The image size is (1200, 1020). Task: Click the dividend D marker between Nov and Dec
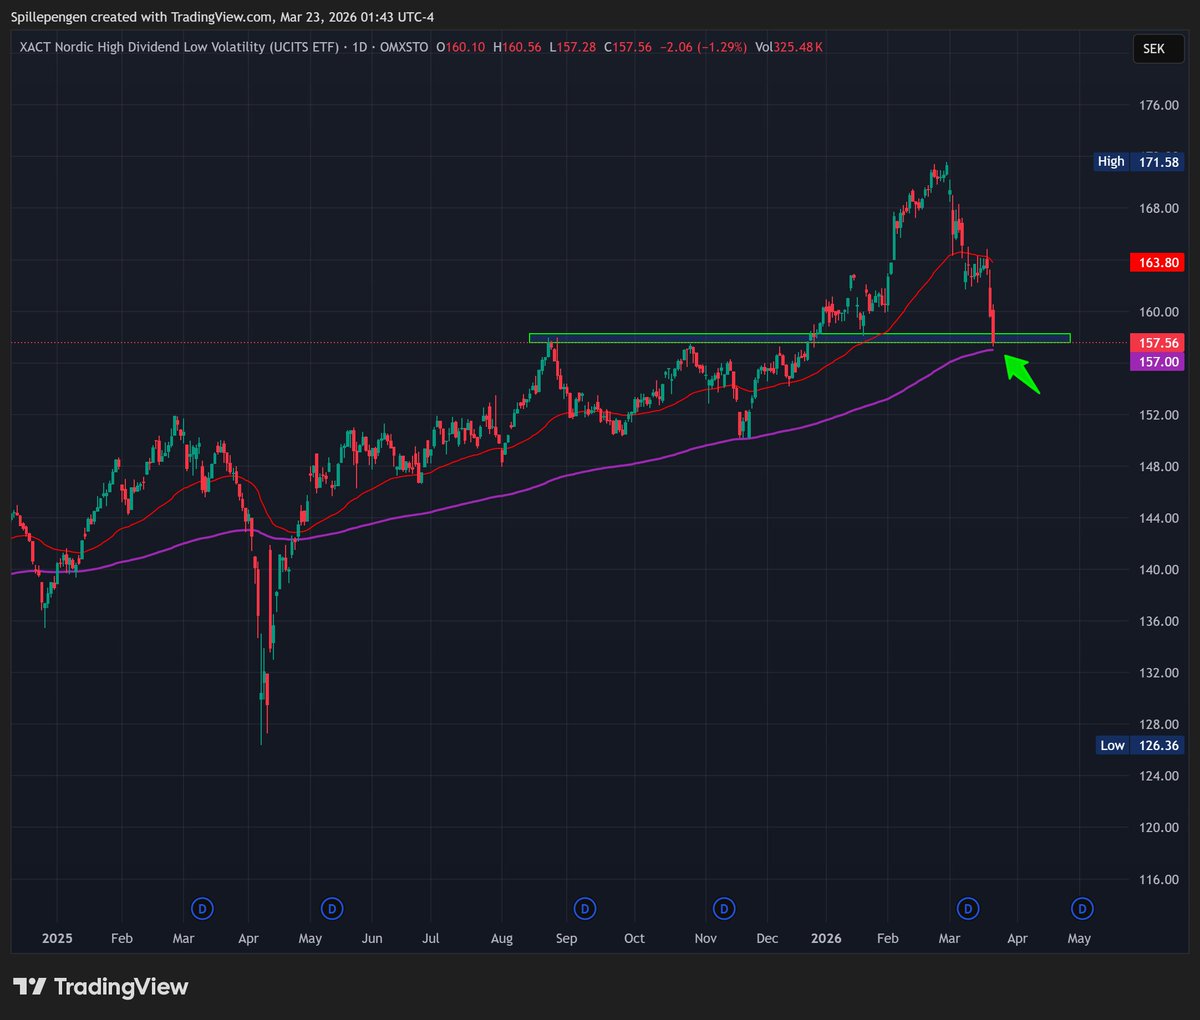(724, 909)
